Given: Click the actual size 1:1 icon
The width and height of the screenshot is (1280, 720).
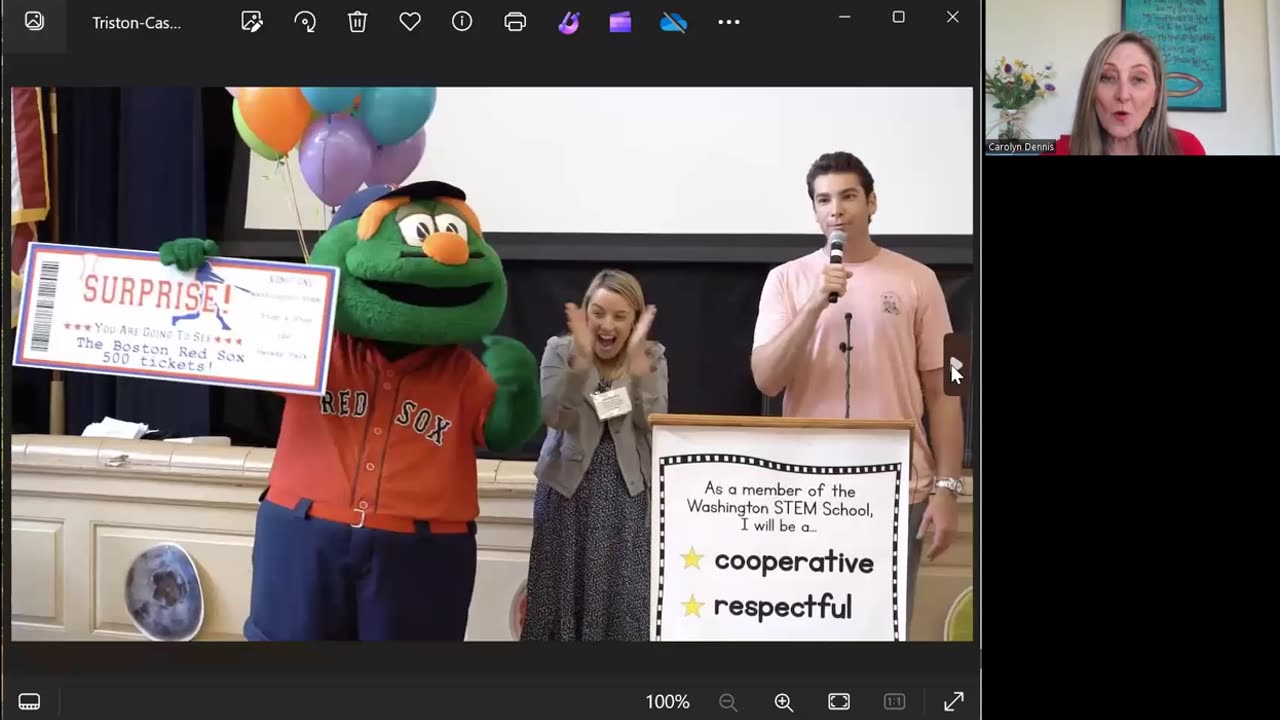Looking at the screenshot, I should pyautogui.click(x=895, y=702).
